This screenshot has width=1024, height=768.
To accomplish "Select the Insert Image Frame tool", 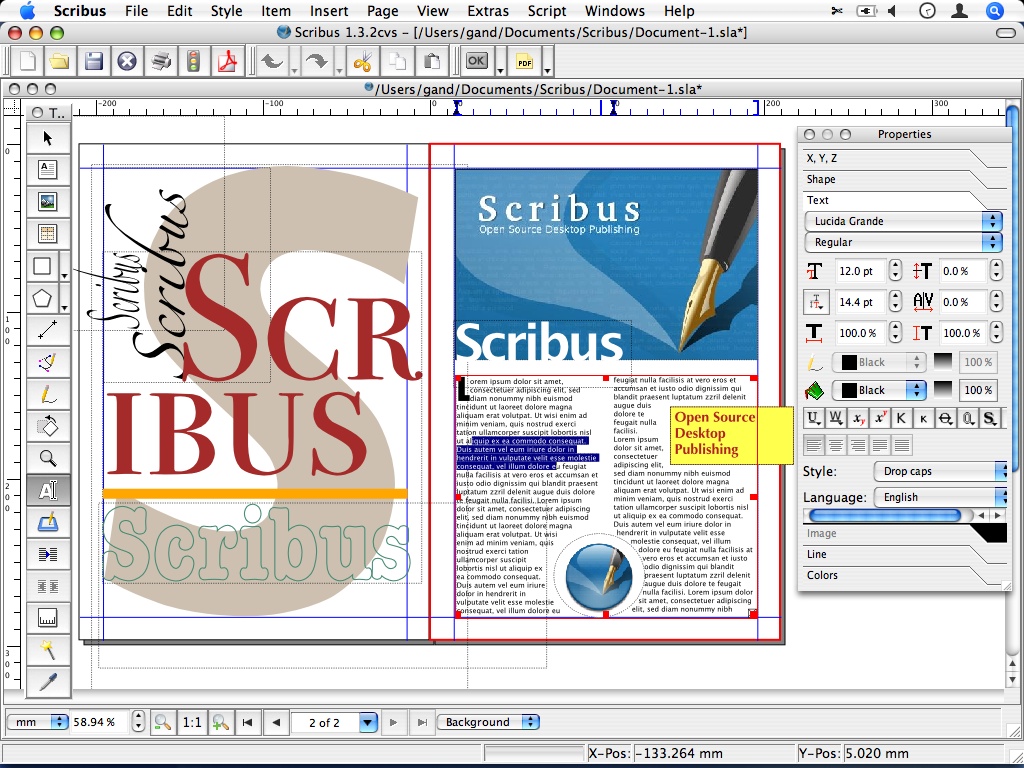I will 47,202.
